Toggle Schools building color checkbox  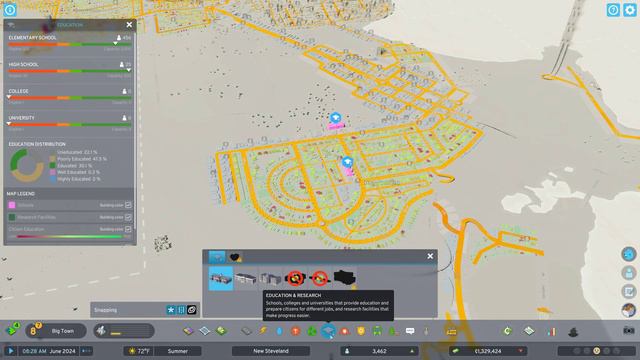pos(128,205)
